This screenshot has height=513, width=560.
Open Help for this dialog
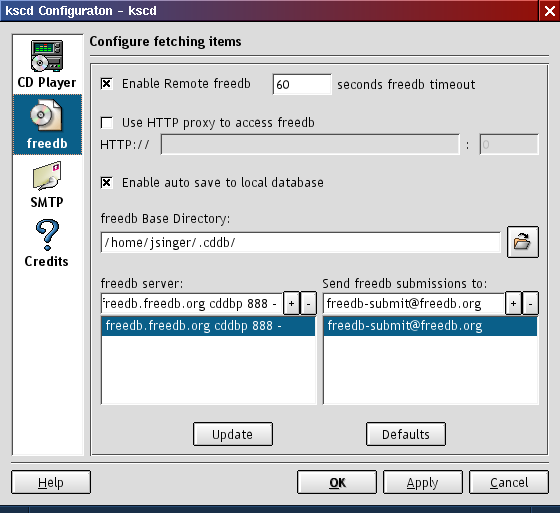(x=51, y=482)
